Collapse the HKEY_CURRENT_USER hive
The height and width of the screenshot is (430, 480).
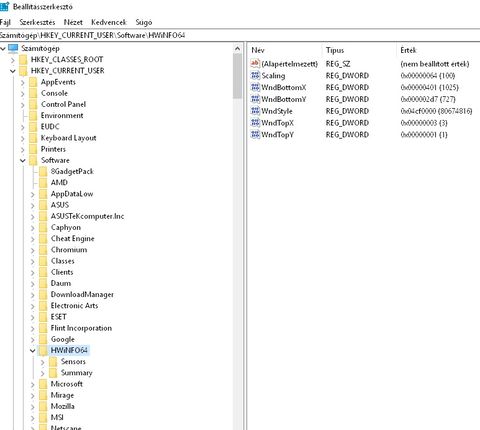coord(13,71)
